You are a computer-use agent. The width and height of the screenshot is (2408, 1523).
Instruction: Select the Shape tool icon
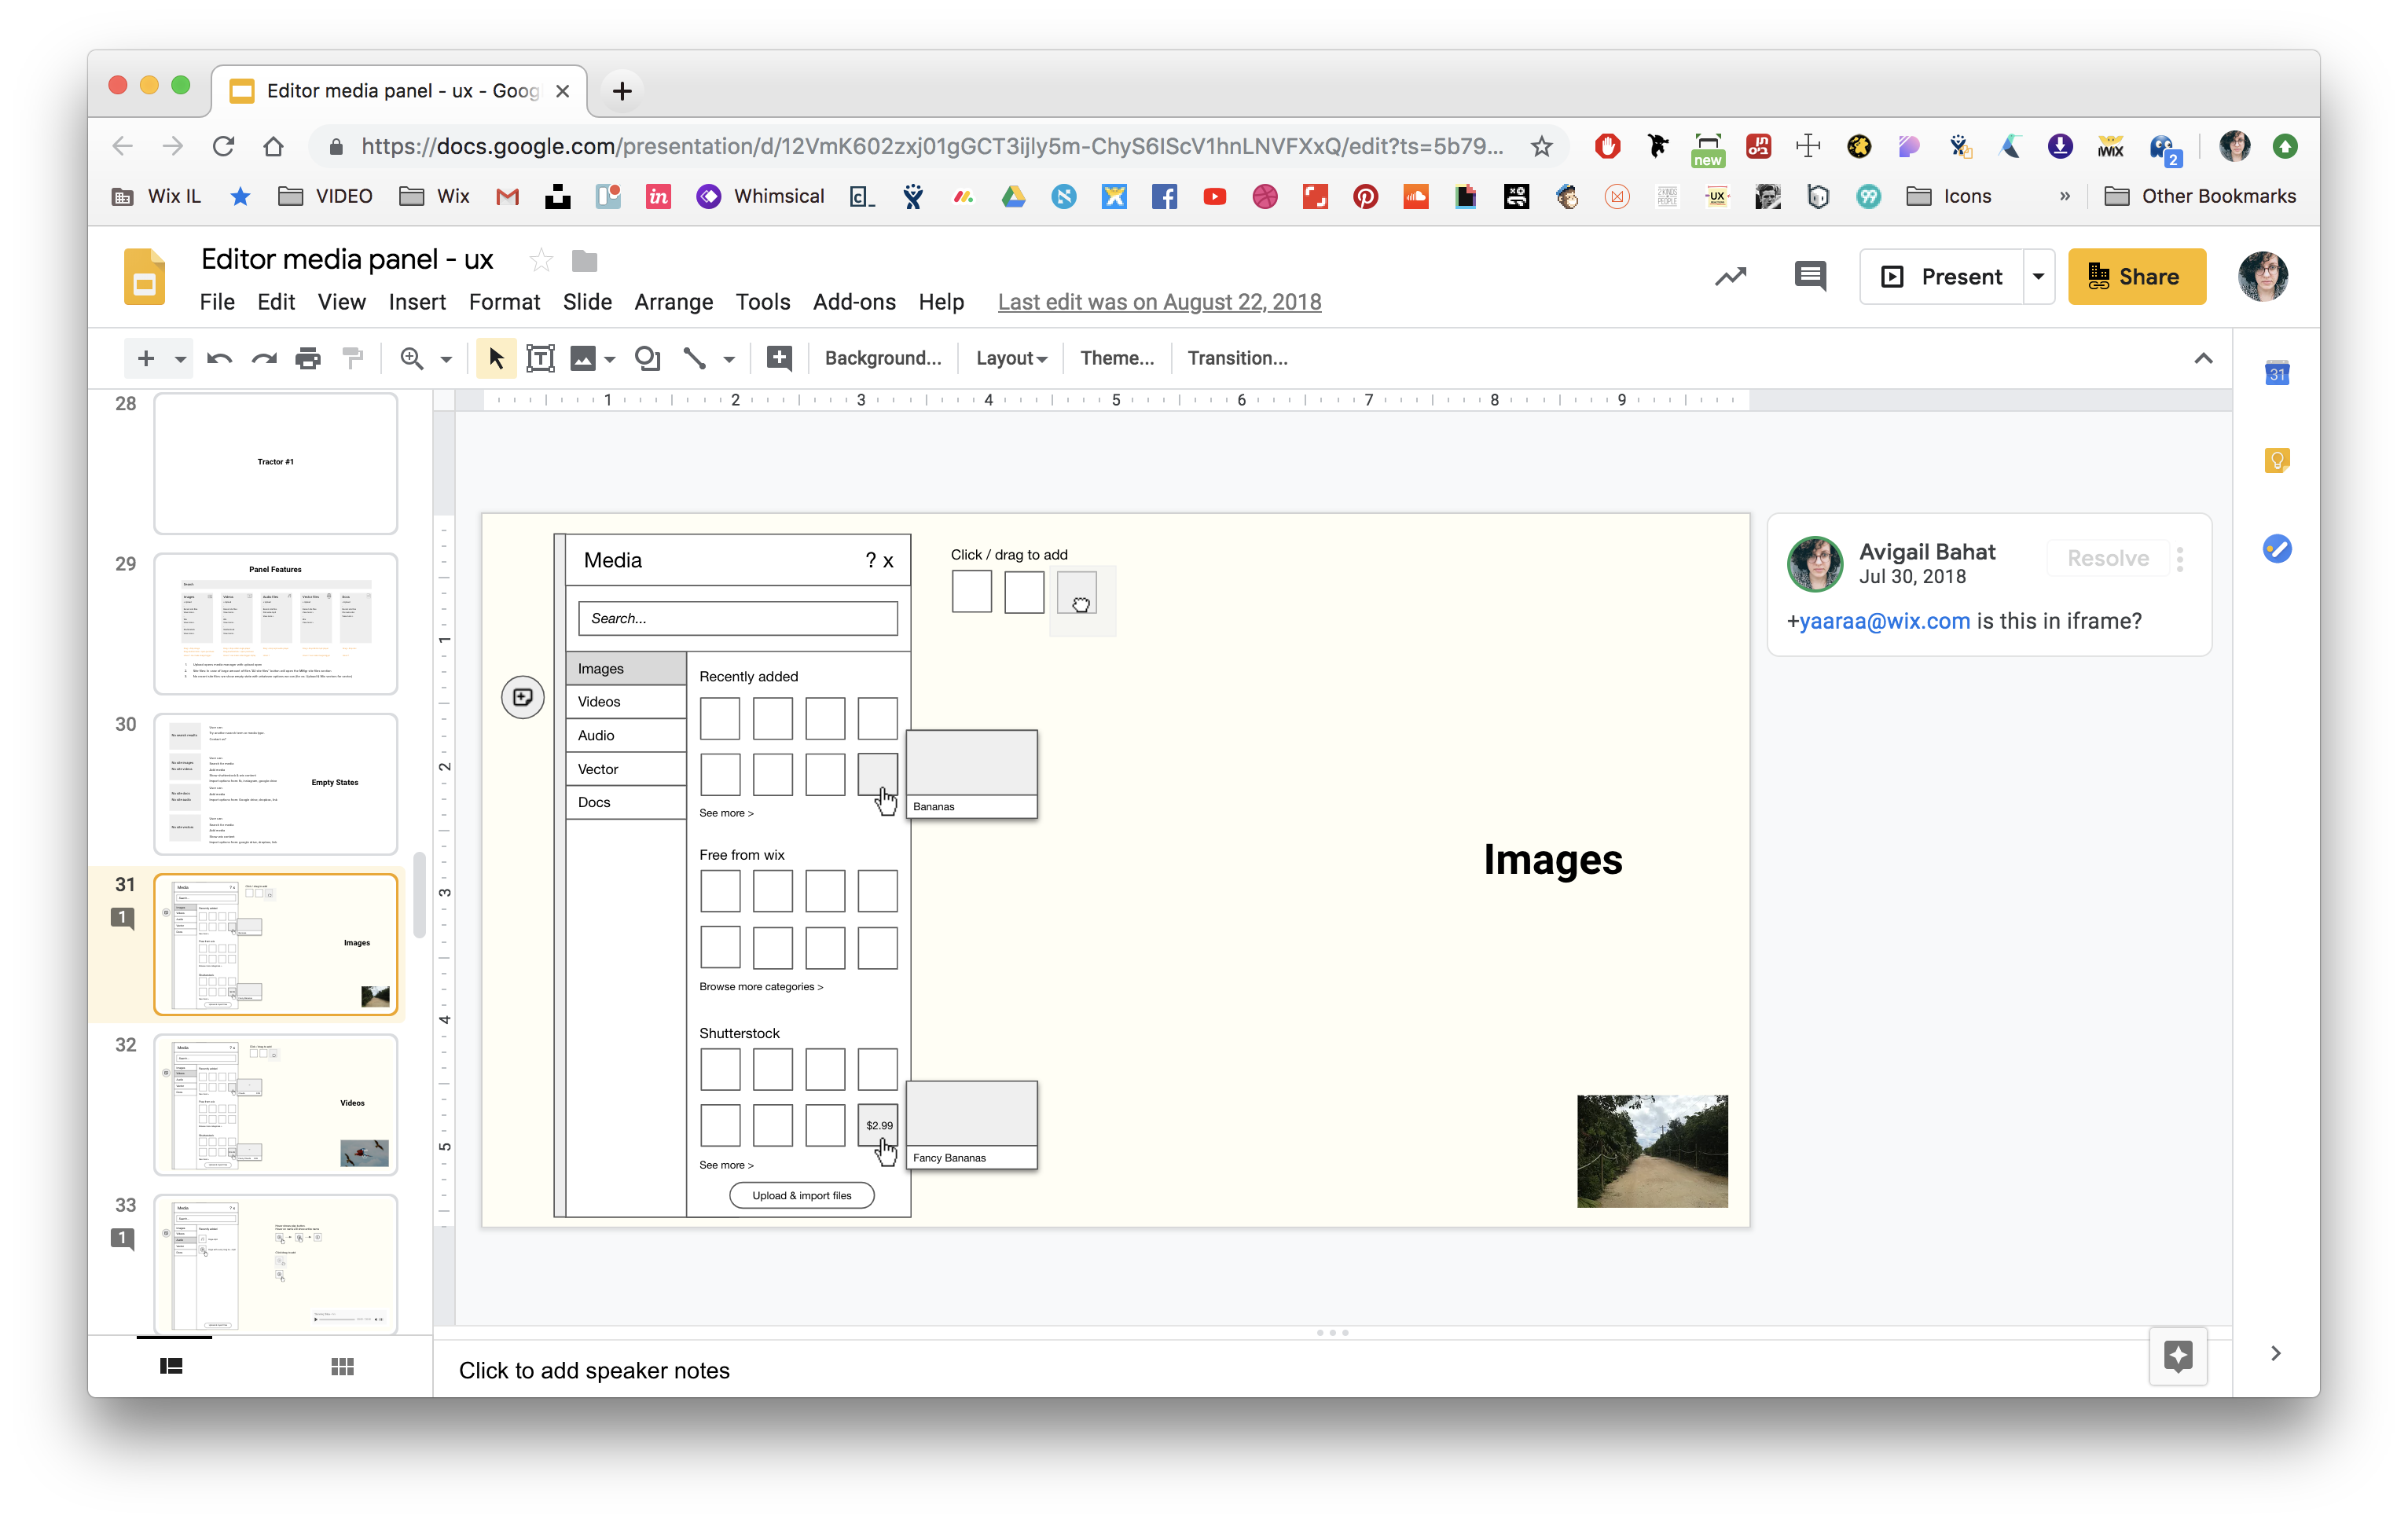[647, 358]
